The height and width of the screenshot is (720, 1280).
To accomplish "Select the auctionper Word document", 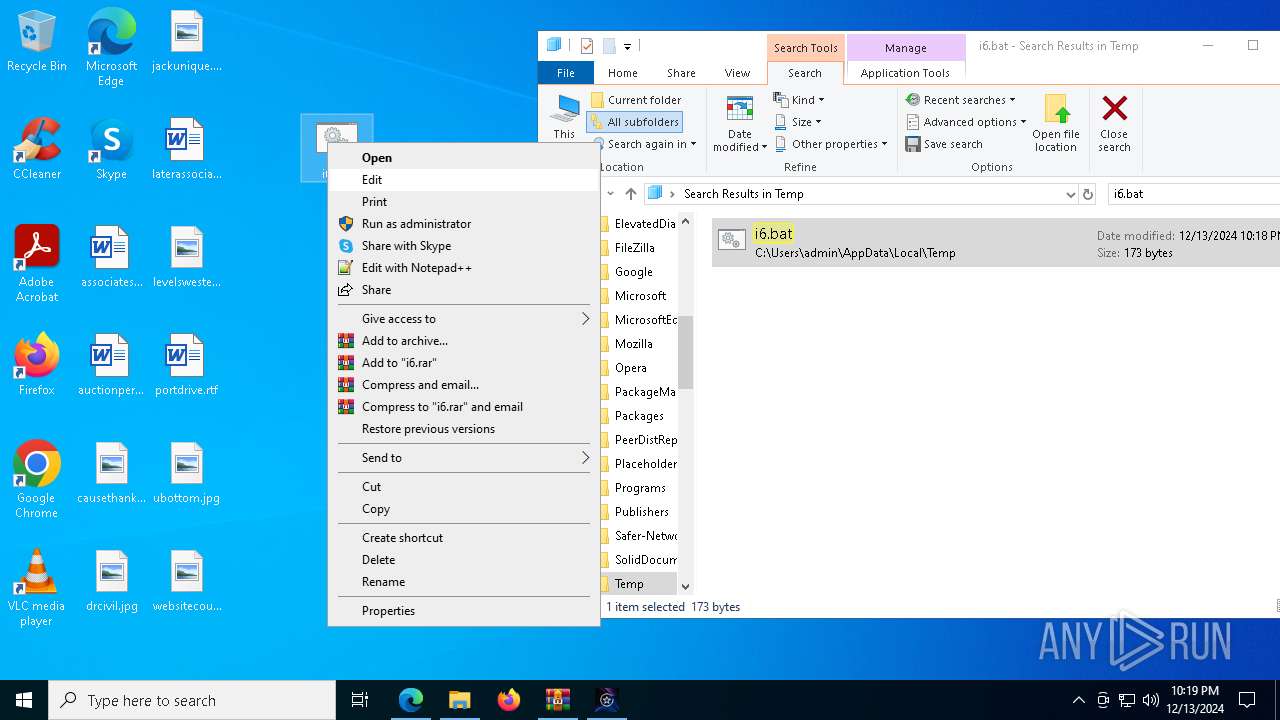I will click(111, 365).
